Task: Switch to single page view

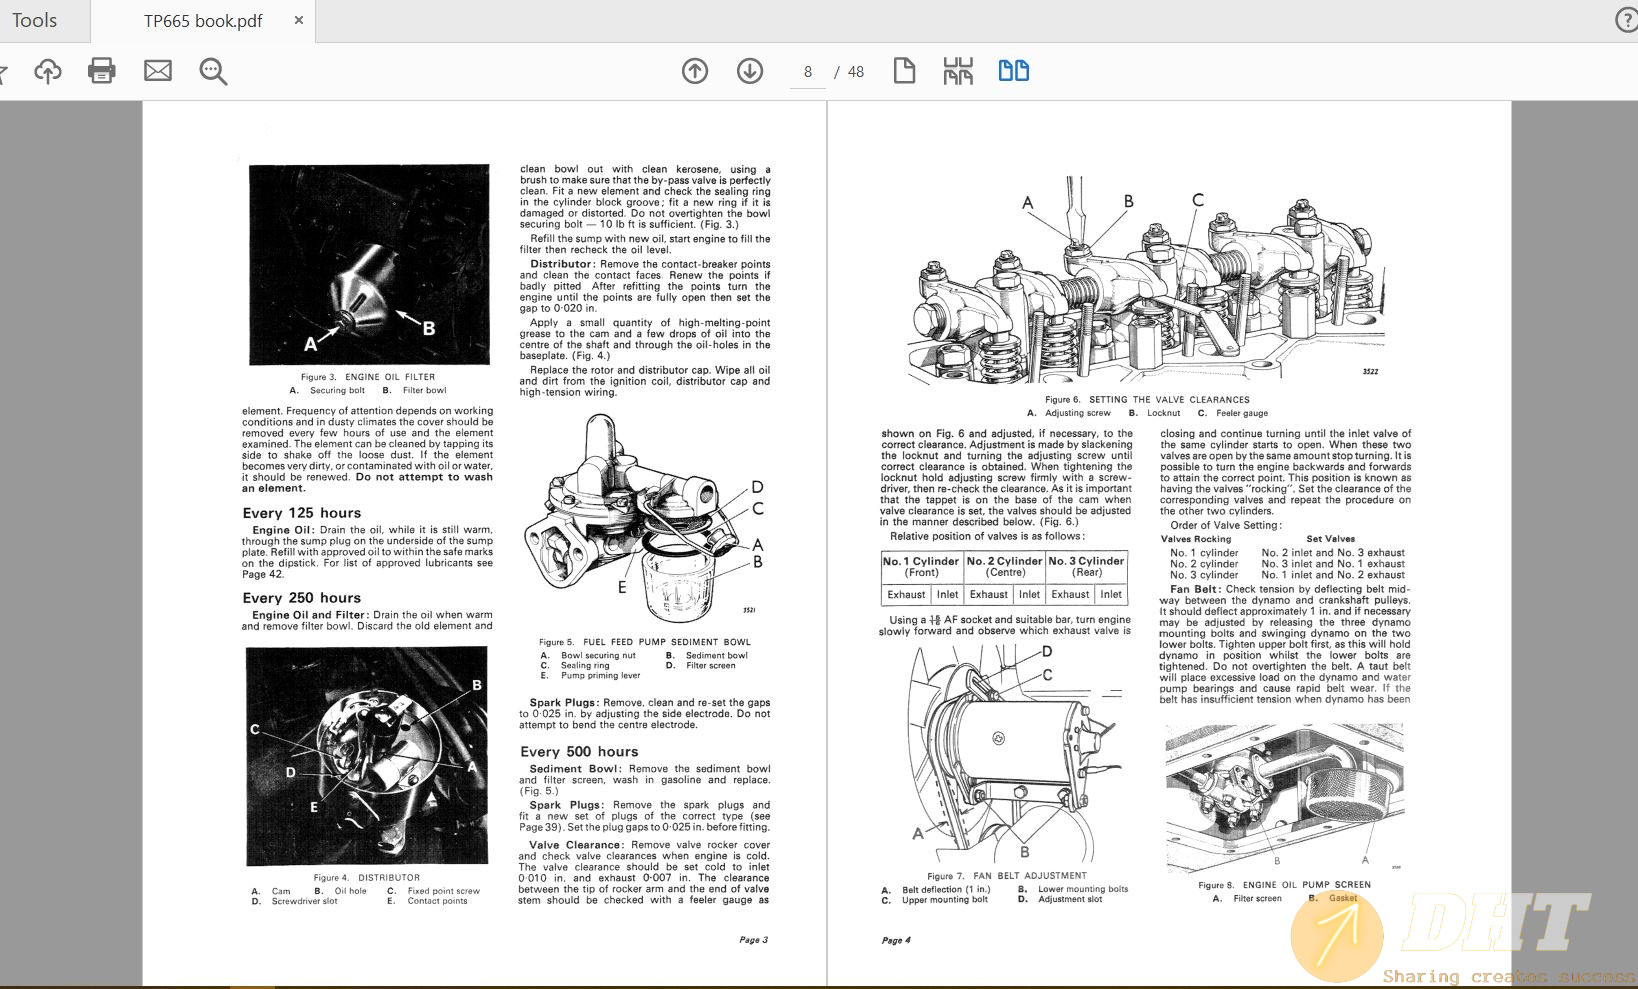Action: click(x=904, y=71)
